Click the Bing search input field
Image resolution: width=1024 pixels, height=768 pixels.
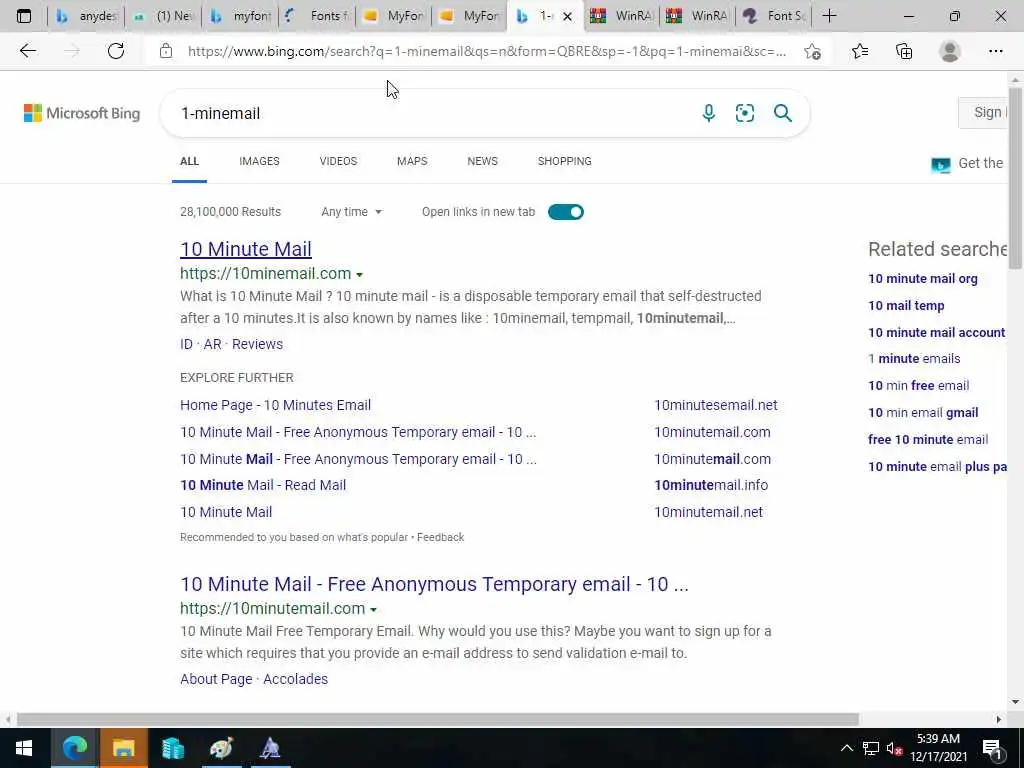pos(431,113)
